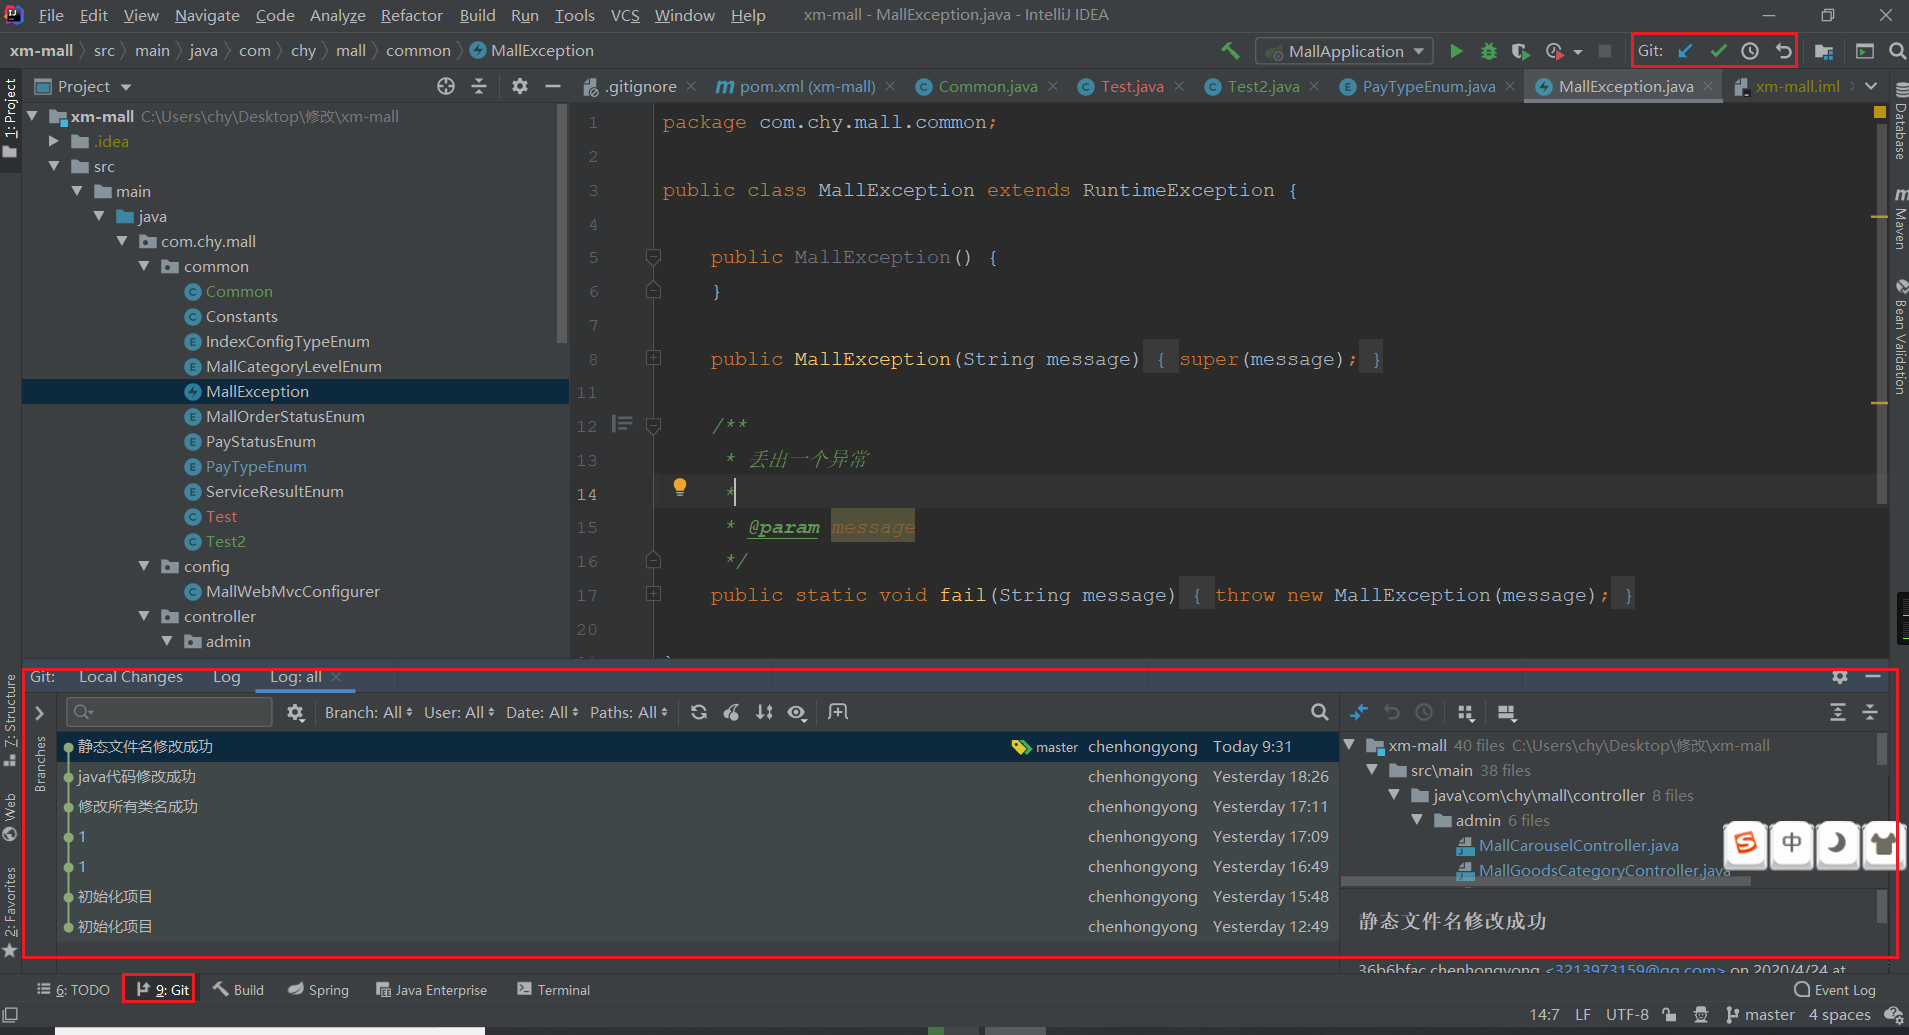
Task: Click expand all icon in commit details panel
Action: click(x=1838, y=713)
